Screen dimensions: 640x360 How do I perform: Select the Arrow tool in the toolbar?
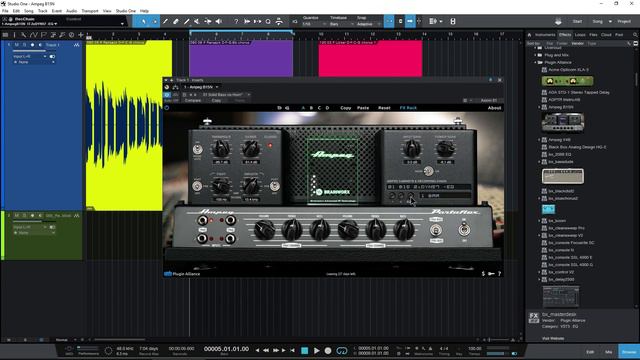pyautogui.click(x=144, y=21)
